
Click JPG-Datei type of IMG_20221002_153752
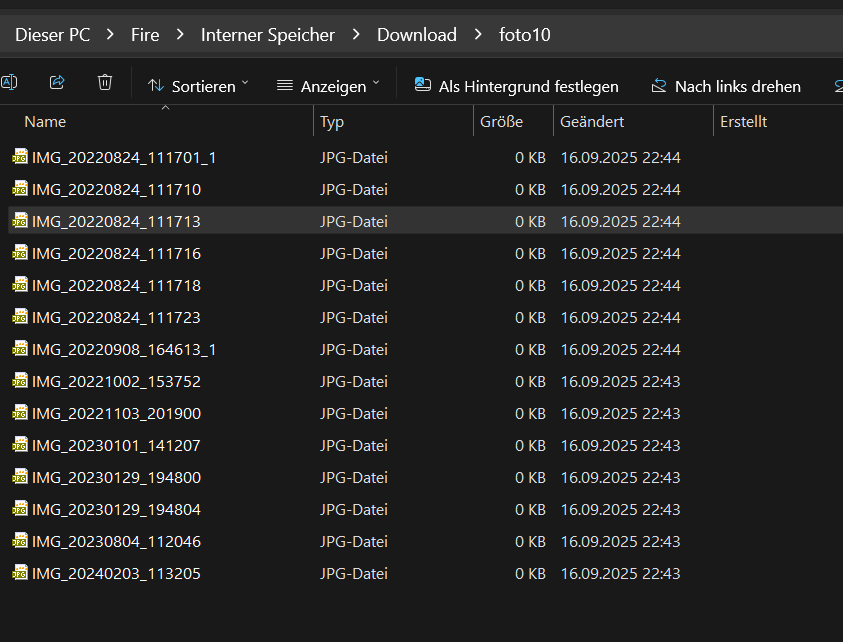354,382
